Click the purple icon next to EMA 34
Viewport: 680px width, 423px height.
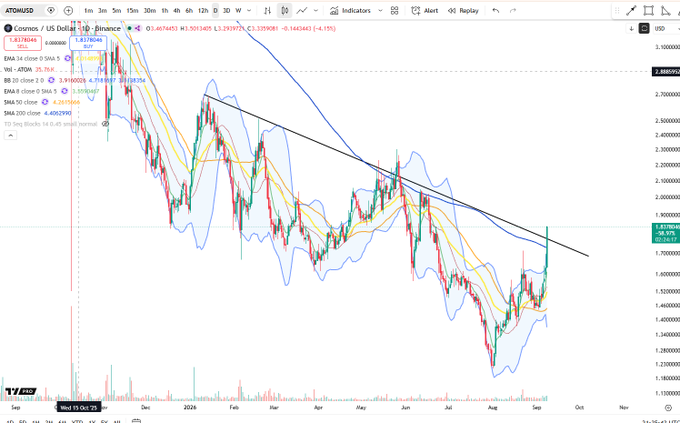click(x=68, y=58)
